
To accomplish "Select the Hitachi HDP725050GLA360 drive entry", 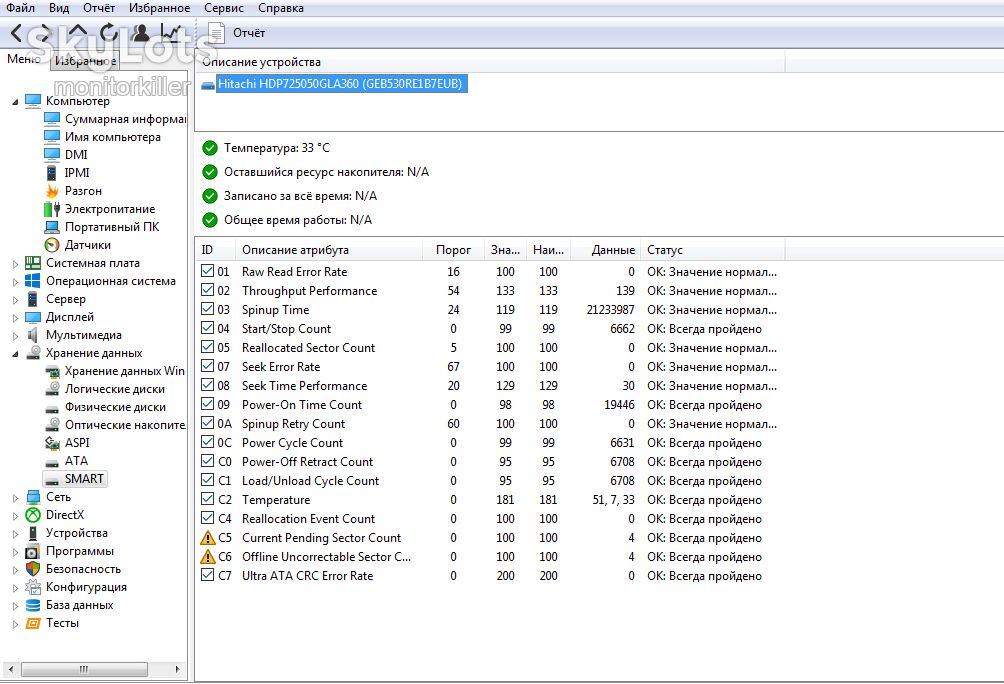I will click(340, 84).
